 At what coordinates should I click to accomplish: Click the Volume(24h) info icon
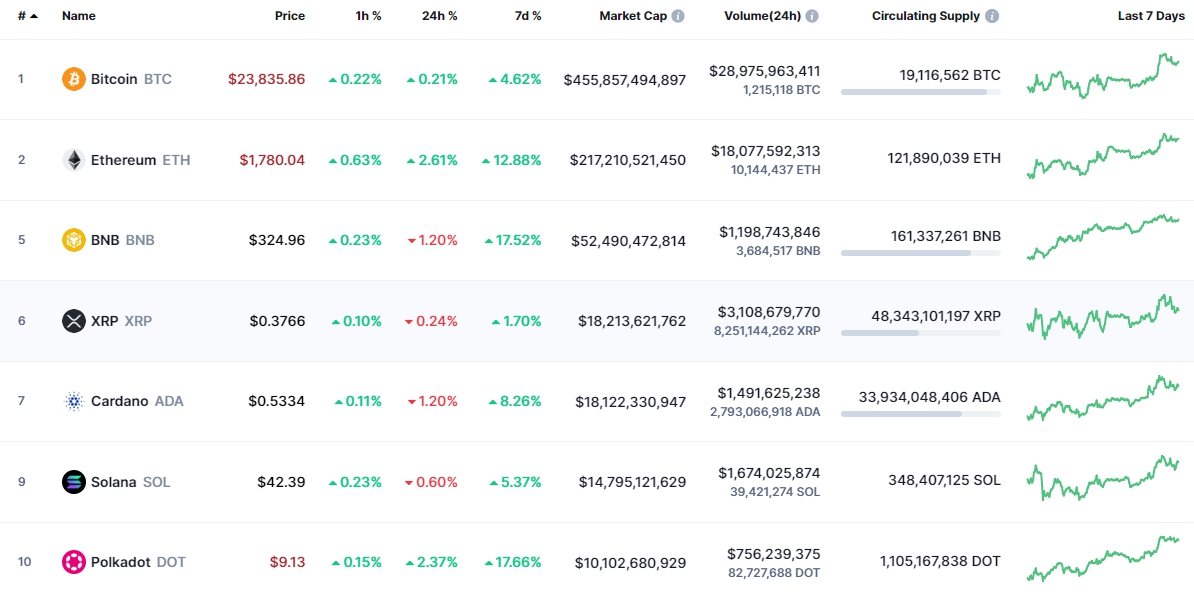point(812,16)
